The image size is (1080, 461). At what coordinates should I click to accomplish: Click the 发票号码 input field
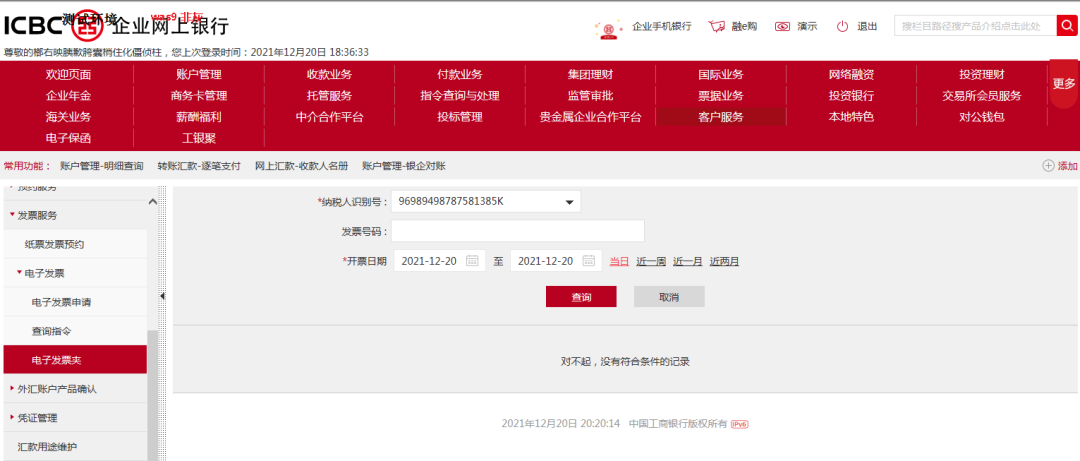[x=517, y=231]
